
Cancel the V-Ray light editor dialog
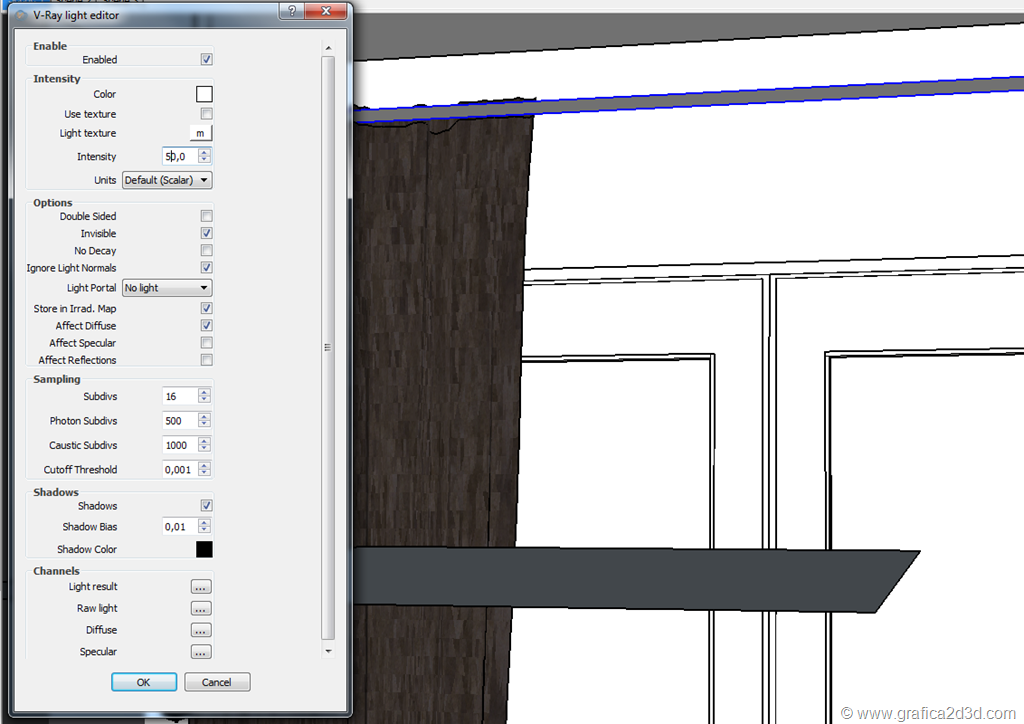[216, 682]
